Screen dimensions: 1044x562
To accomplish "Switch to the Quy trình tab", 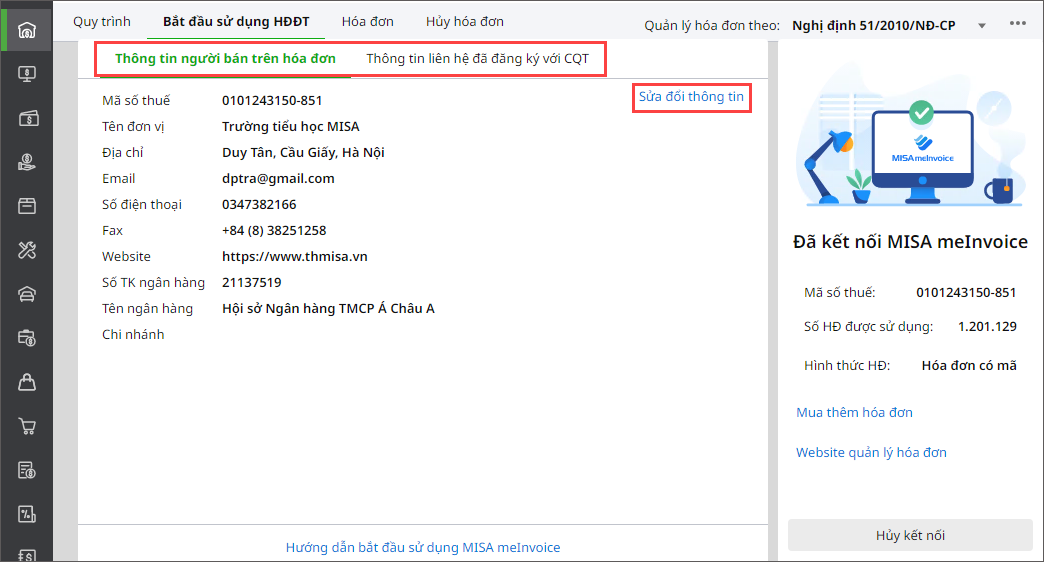I will point(102,21).
